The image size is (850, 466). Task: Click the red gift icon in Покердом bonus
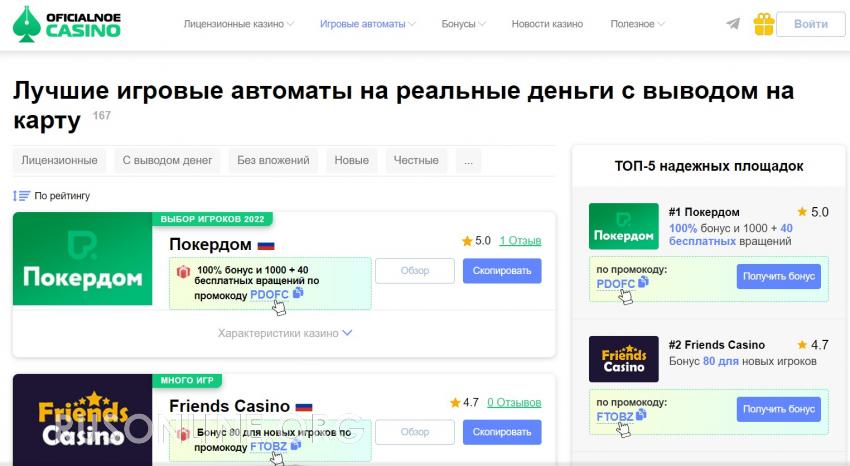pyautogui.click(x=183, y=271)
